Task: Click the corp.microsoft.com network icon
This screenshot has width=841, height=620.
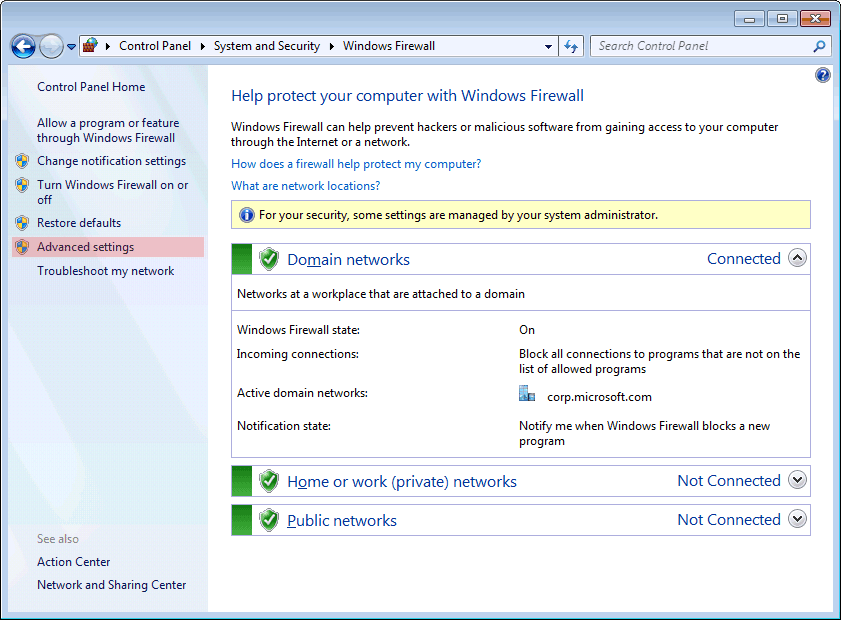Action: (x=527, y=394)
